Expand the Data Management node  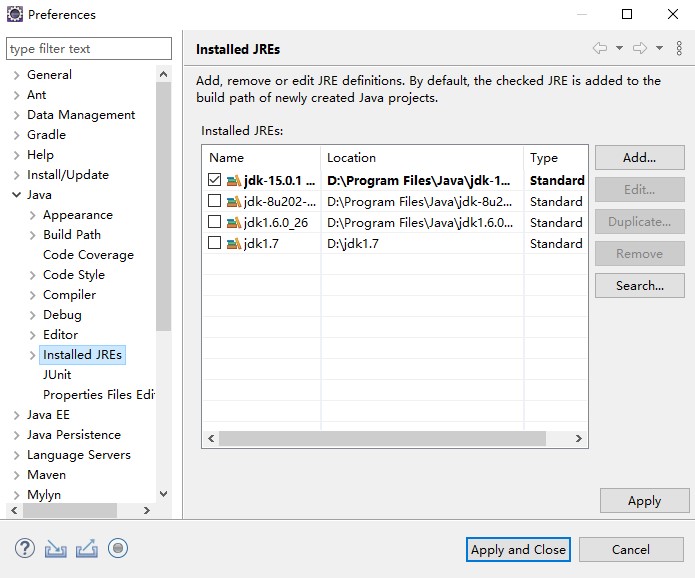coord(16,115)
